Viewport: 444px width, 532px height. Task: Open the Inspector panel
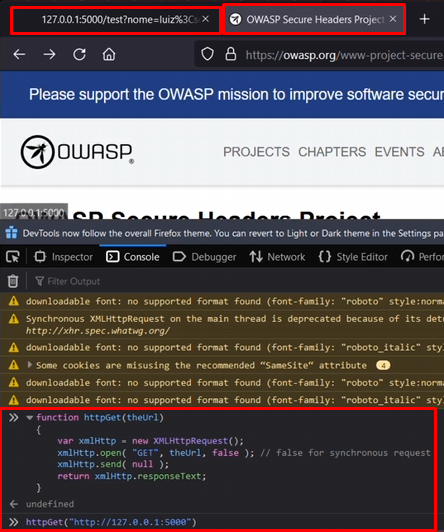[63, 257]
